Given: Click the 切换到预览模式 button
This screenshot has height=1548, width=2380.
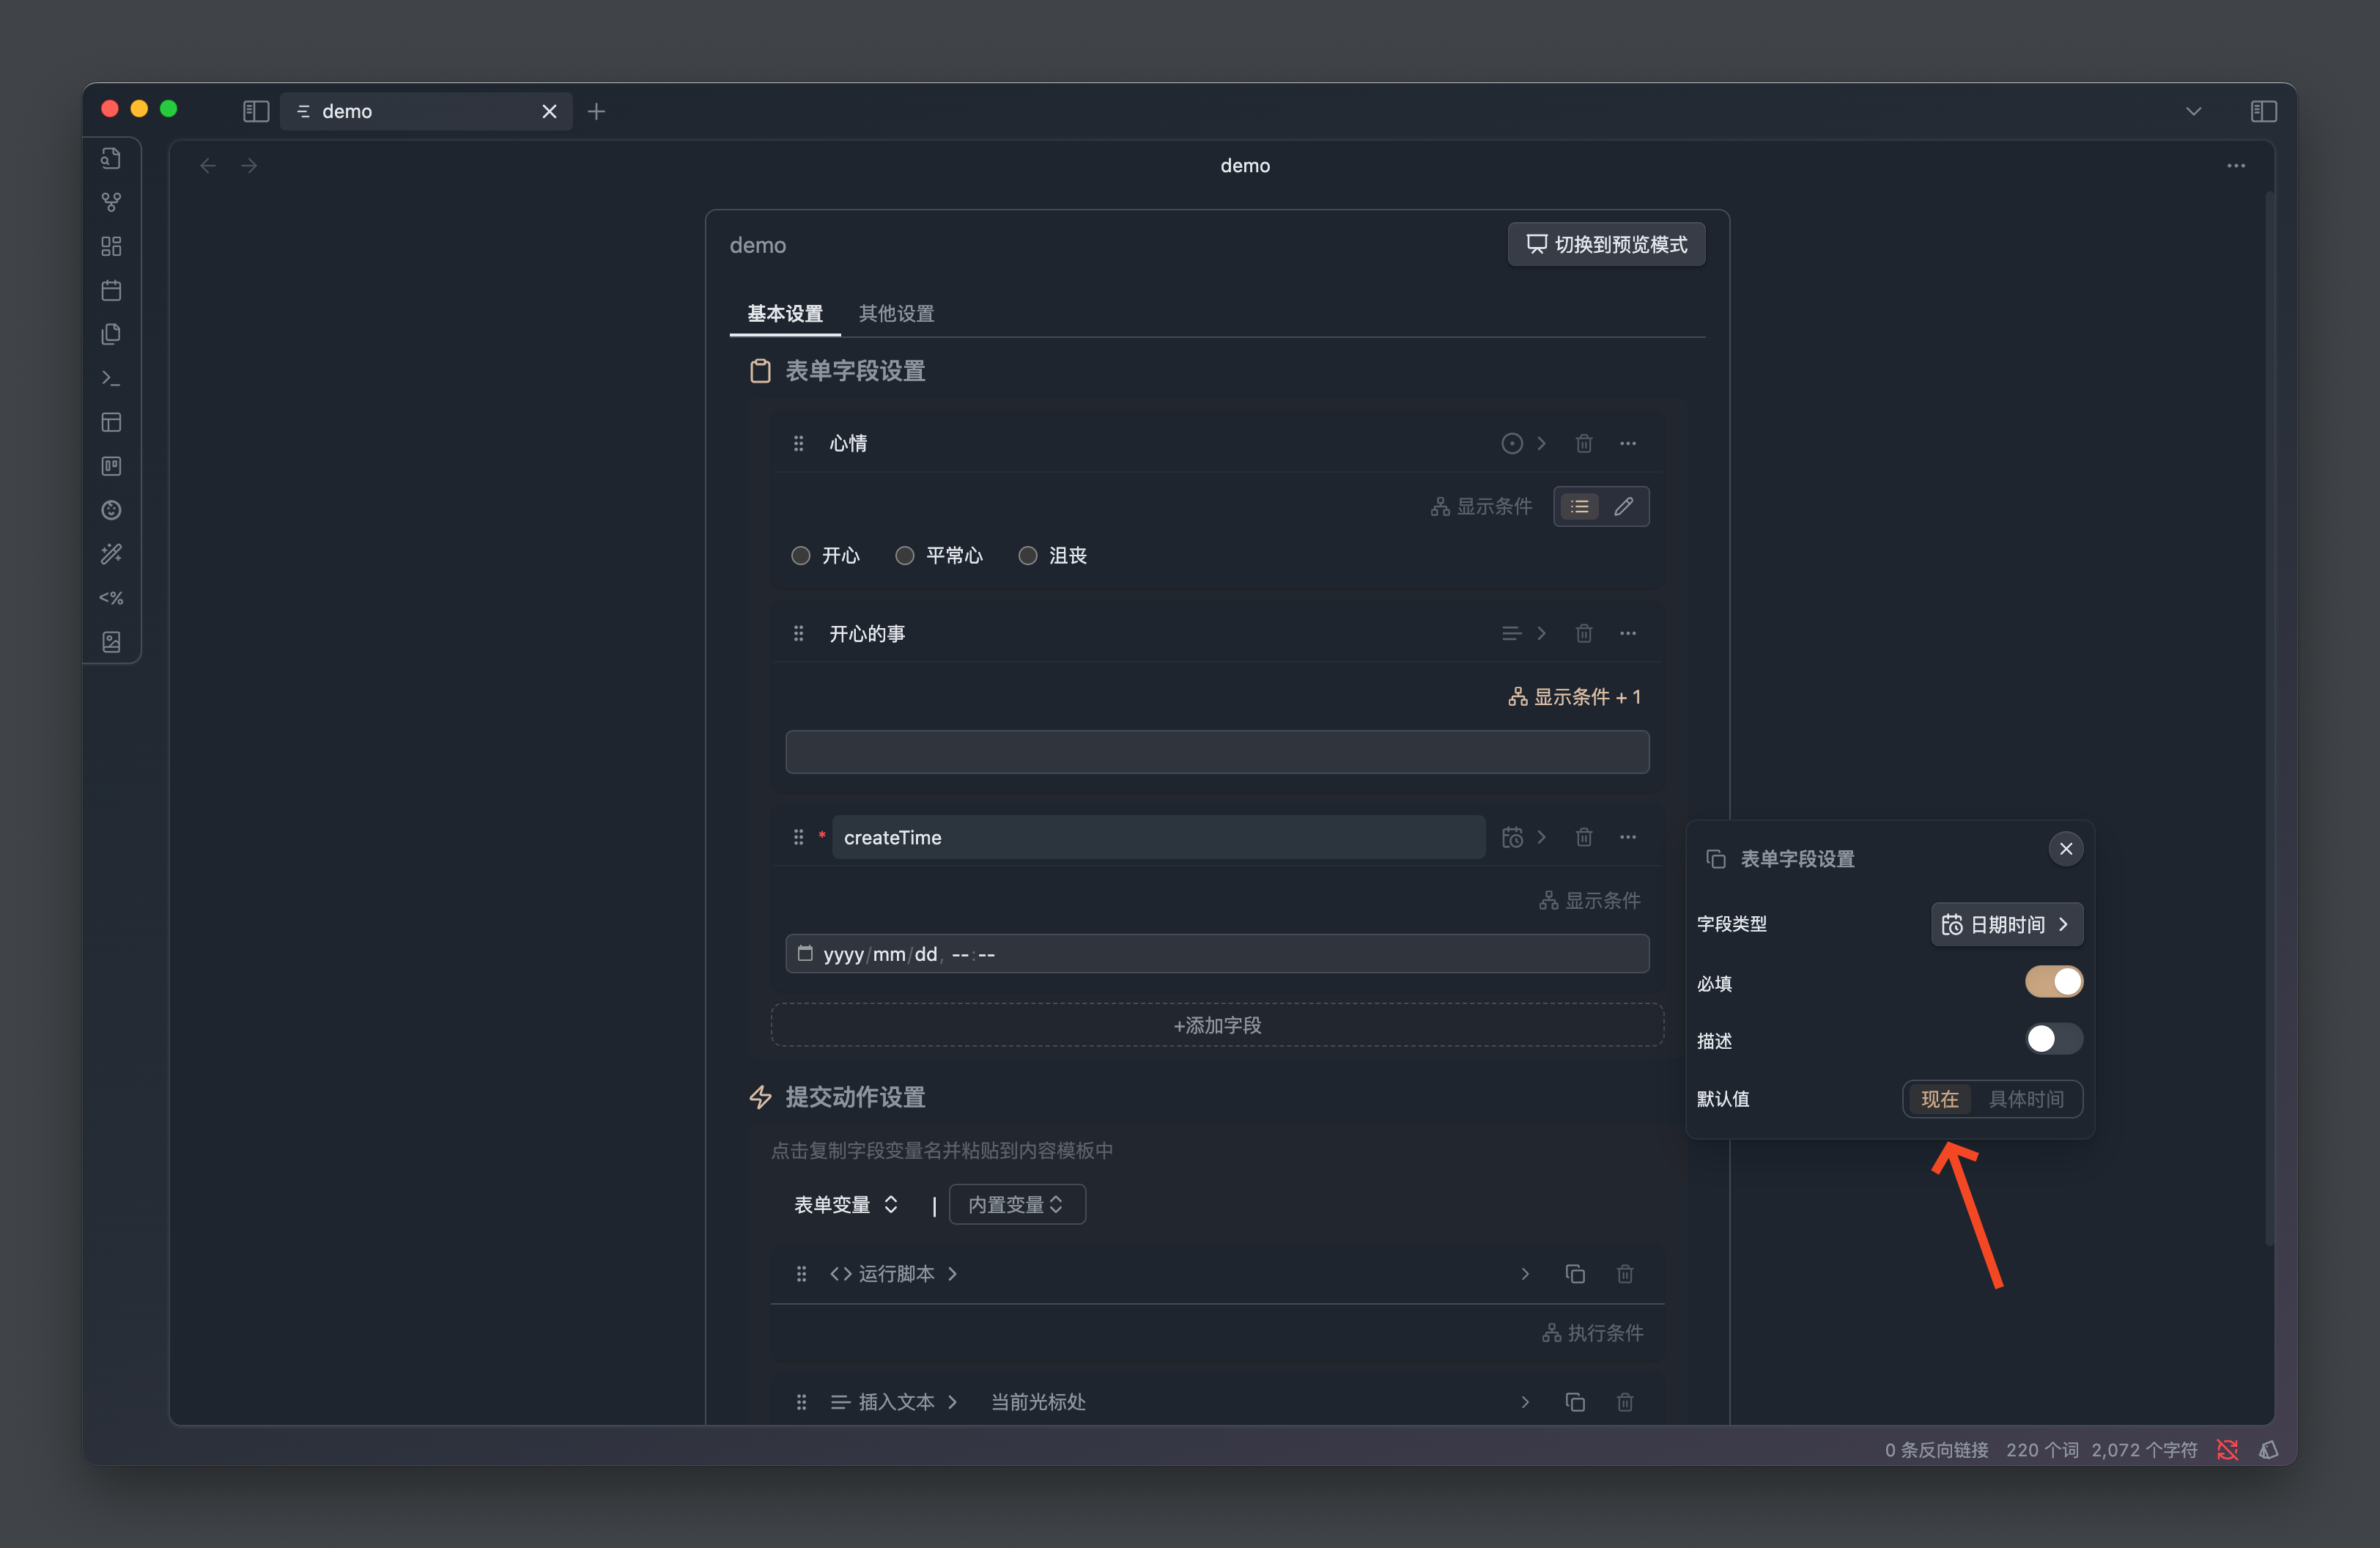Looking at the screenshot, I should click(1606, 245).
